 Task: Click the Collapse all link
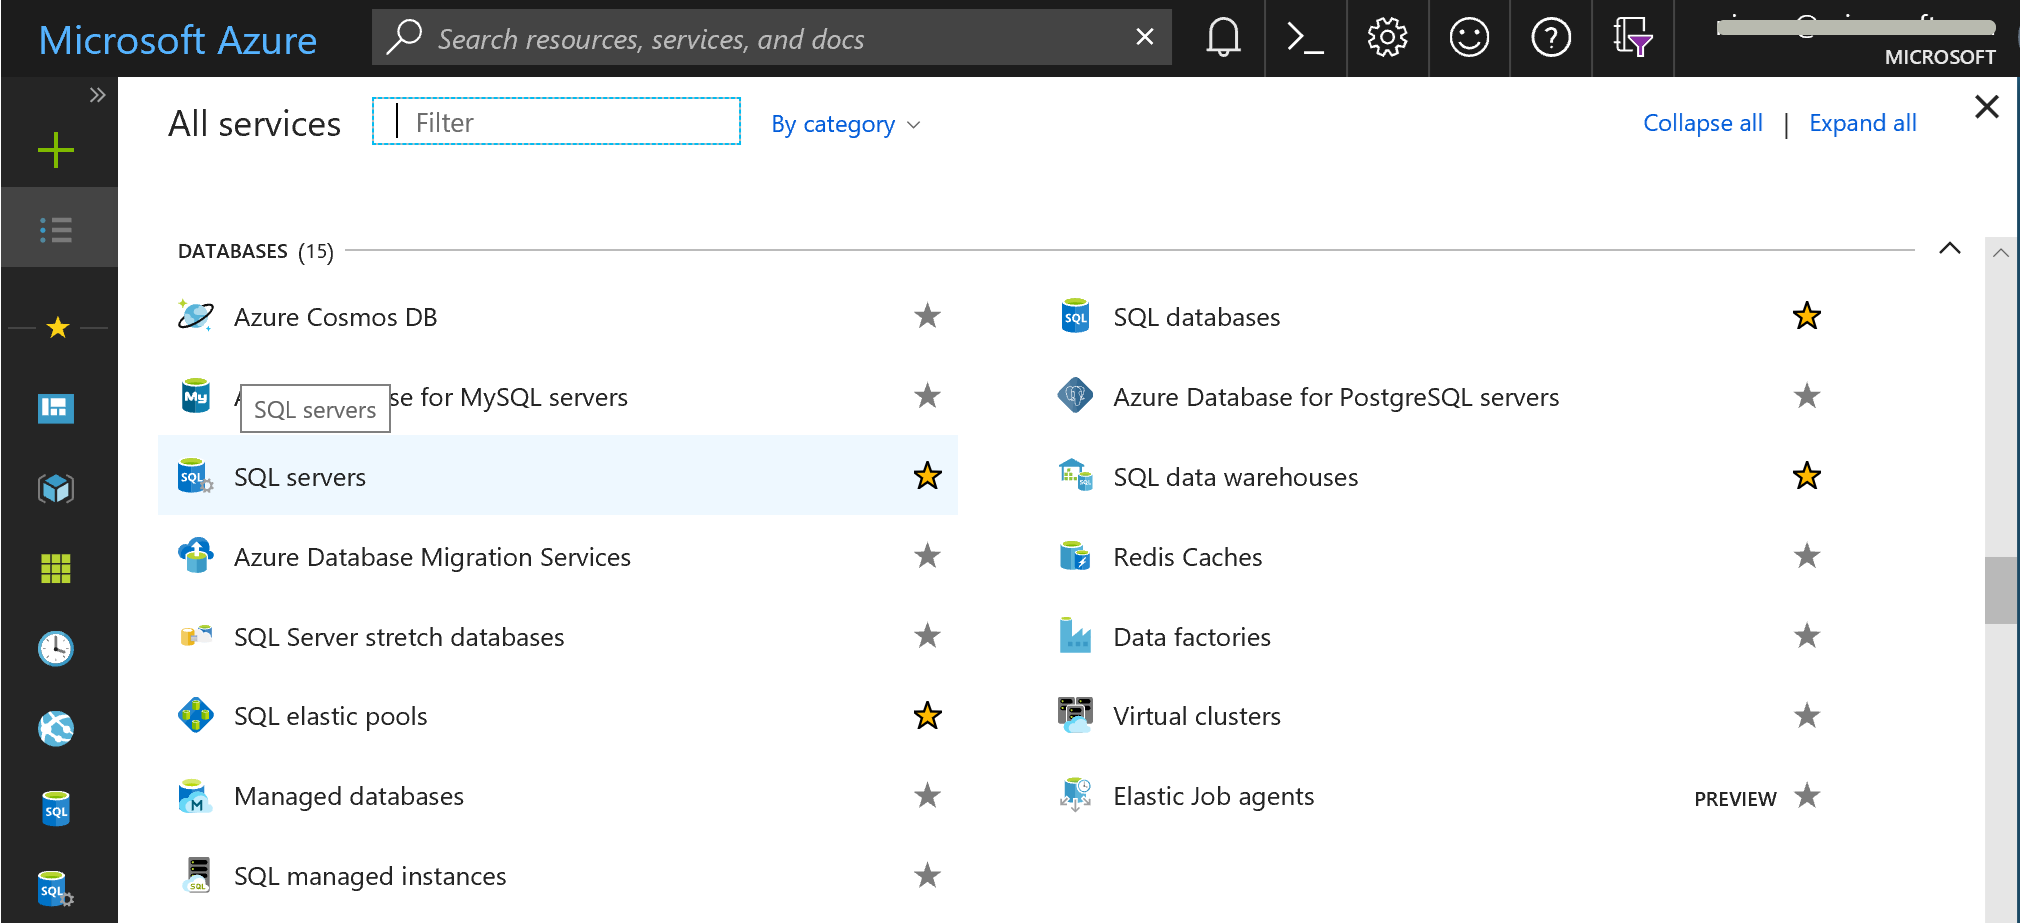[x=1702, y=123]
